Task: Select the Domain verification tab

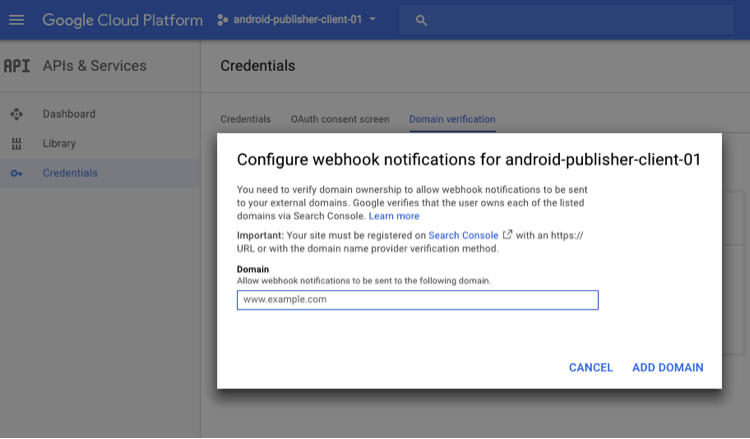Action: point(452,119)
